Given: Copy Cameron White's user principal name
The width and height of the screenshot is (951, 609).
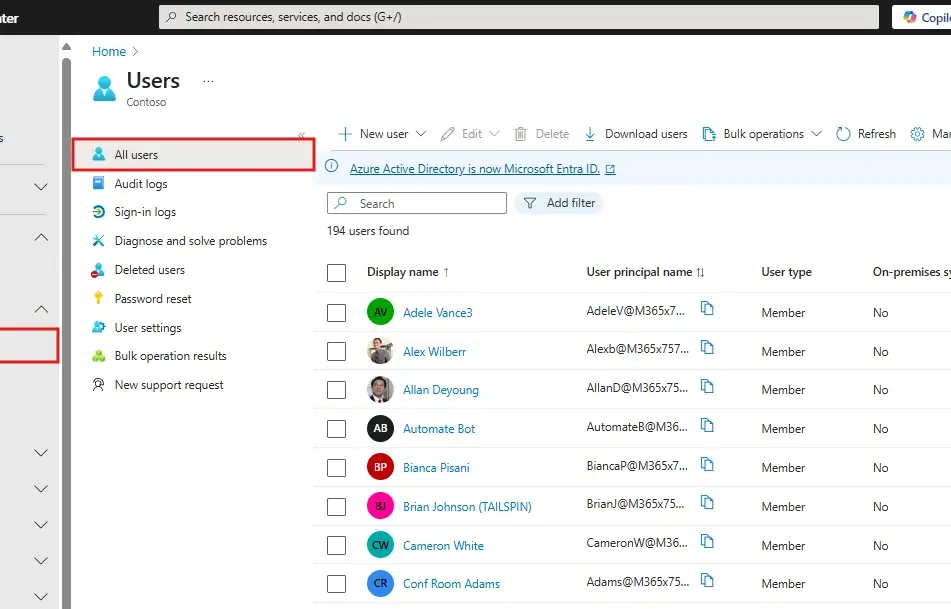Looking at the screenshot, I should pyautogui.click(x=707, y=541).
